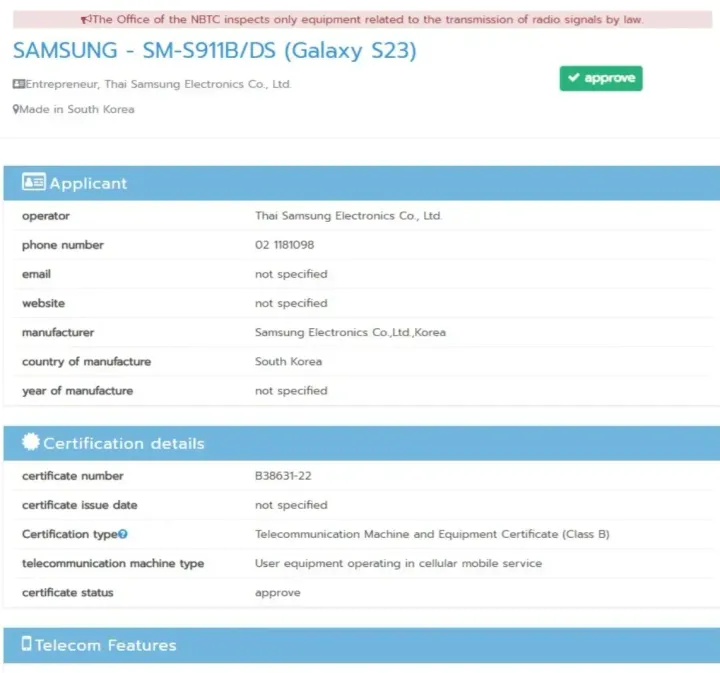Screen dimensions: 720x673
Task: Click the location pin icon before Made in South Korea
Action: [15, 110]
